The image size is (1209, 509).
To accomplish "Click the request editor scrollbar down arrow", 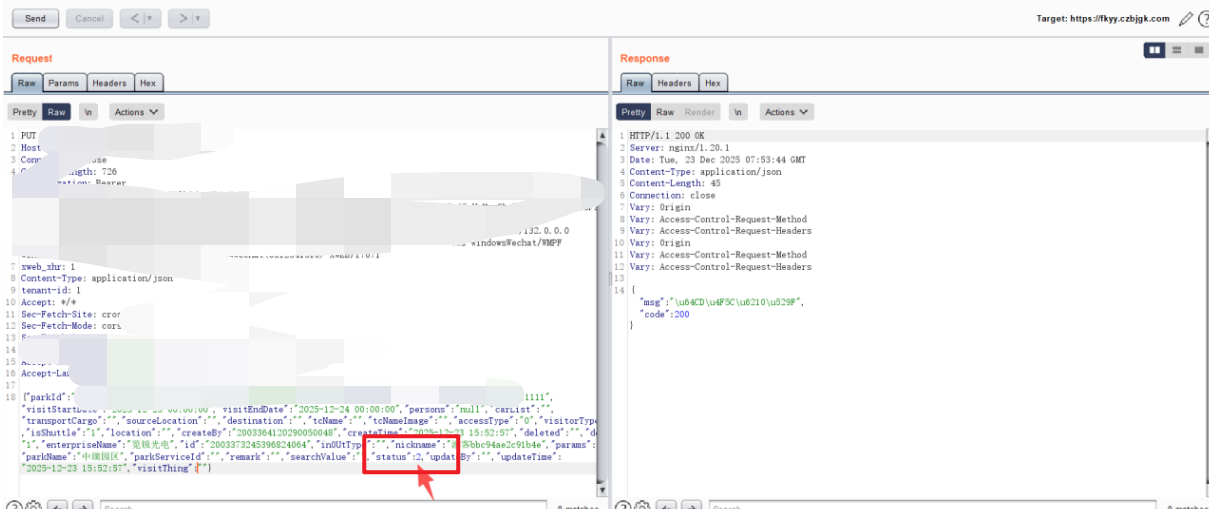I will [602, 489].
